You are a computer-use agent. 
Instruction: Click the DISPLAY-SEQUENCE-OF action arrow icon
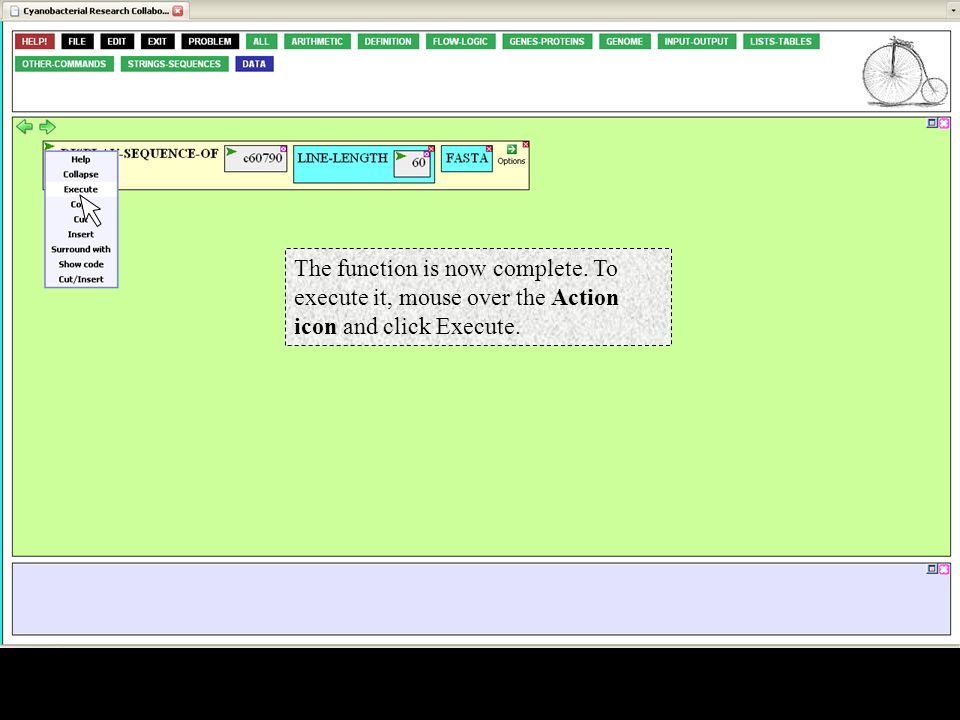[50, 147]
